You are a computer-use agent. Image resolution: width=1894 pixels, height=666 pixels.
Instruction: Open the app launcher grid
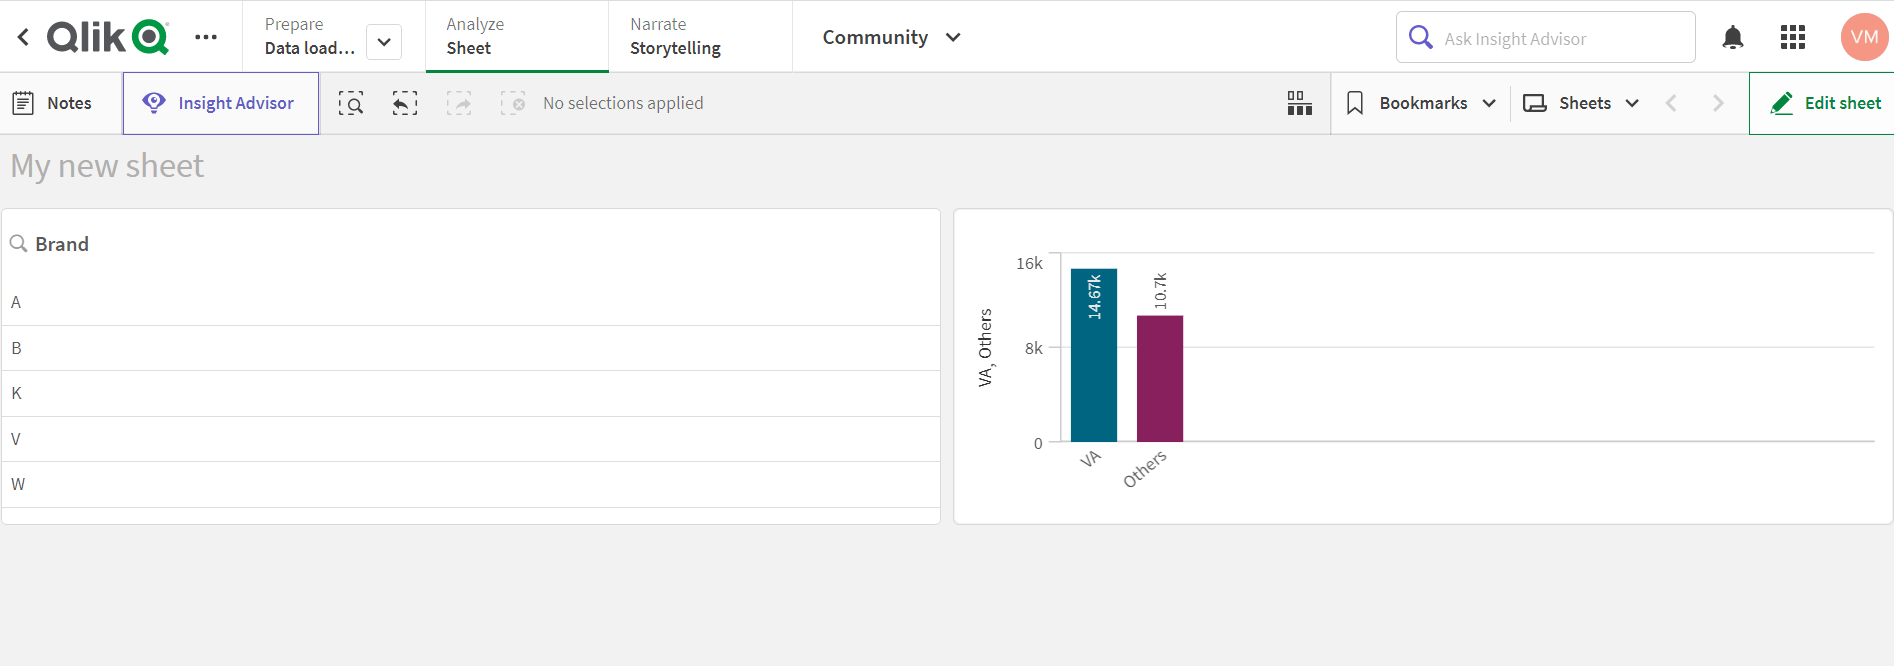pos(1793,38)
